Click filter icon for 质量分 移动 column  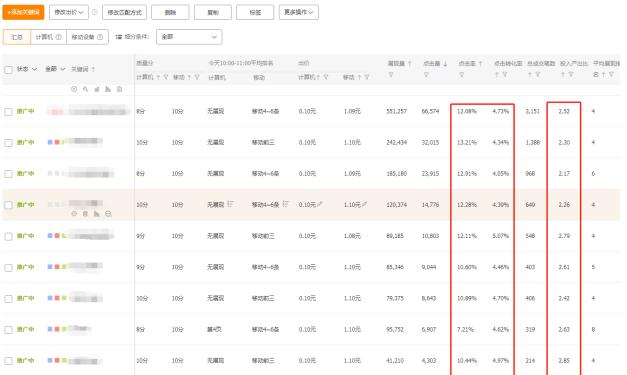pyautogui.click(x=197, y=77)
